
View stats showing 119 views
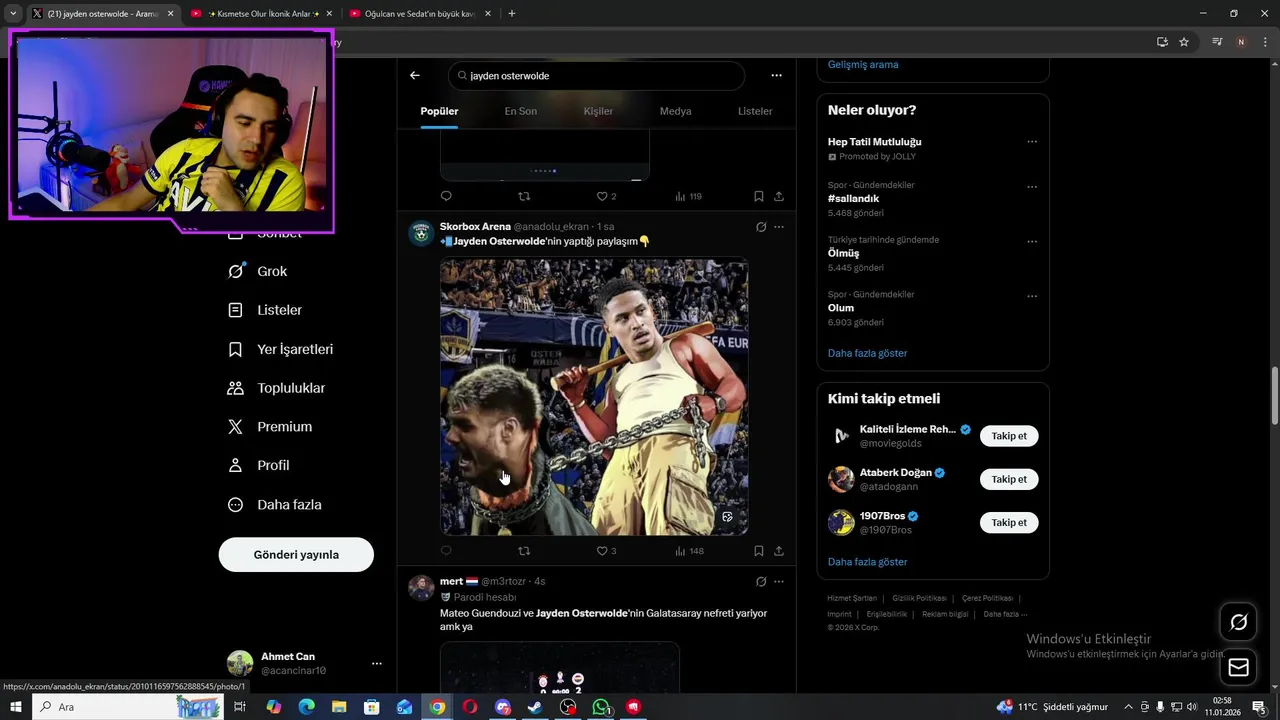pyautogui.click(x=689, y=196)
